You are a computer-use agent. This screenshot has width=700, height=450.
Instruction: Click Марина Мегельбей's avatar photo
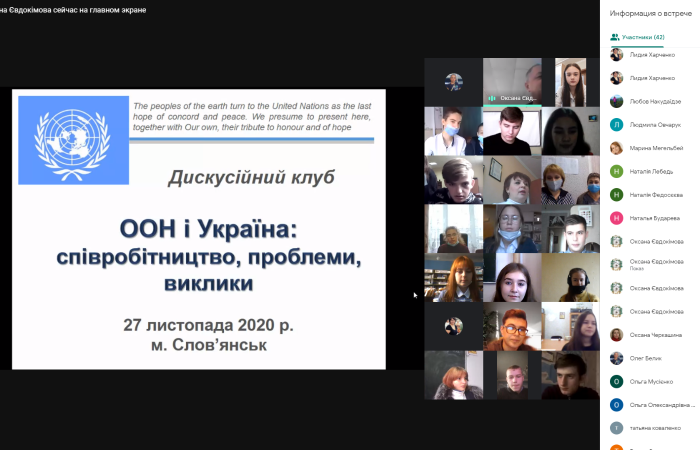[617, 148]
